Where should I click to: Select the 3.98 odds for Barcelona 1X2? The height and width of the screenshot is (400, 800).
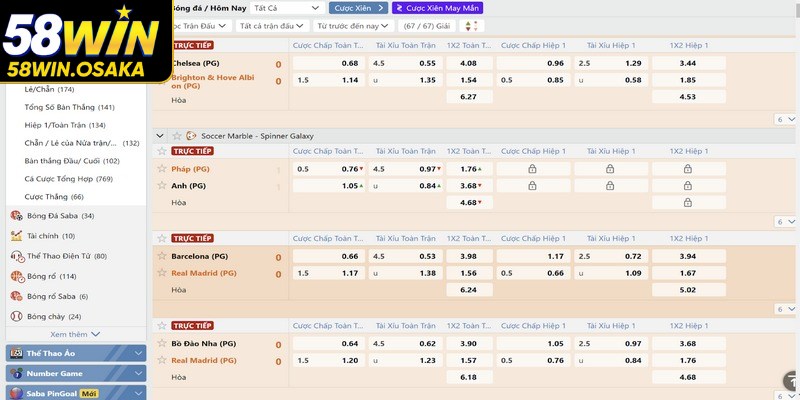[x=468, y=256]
